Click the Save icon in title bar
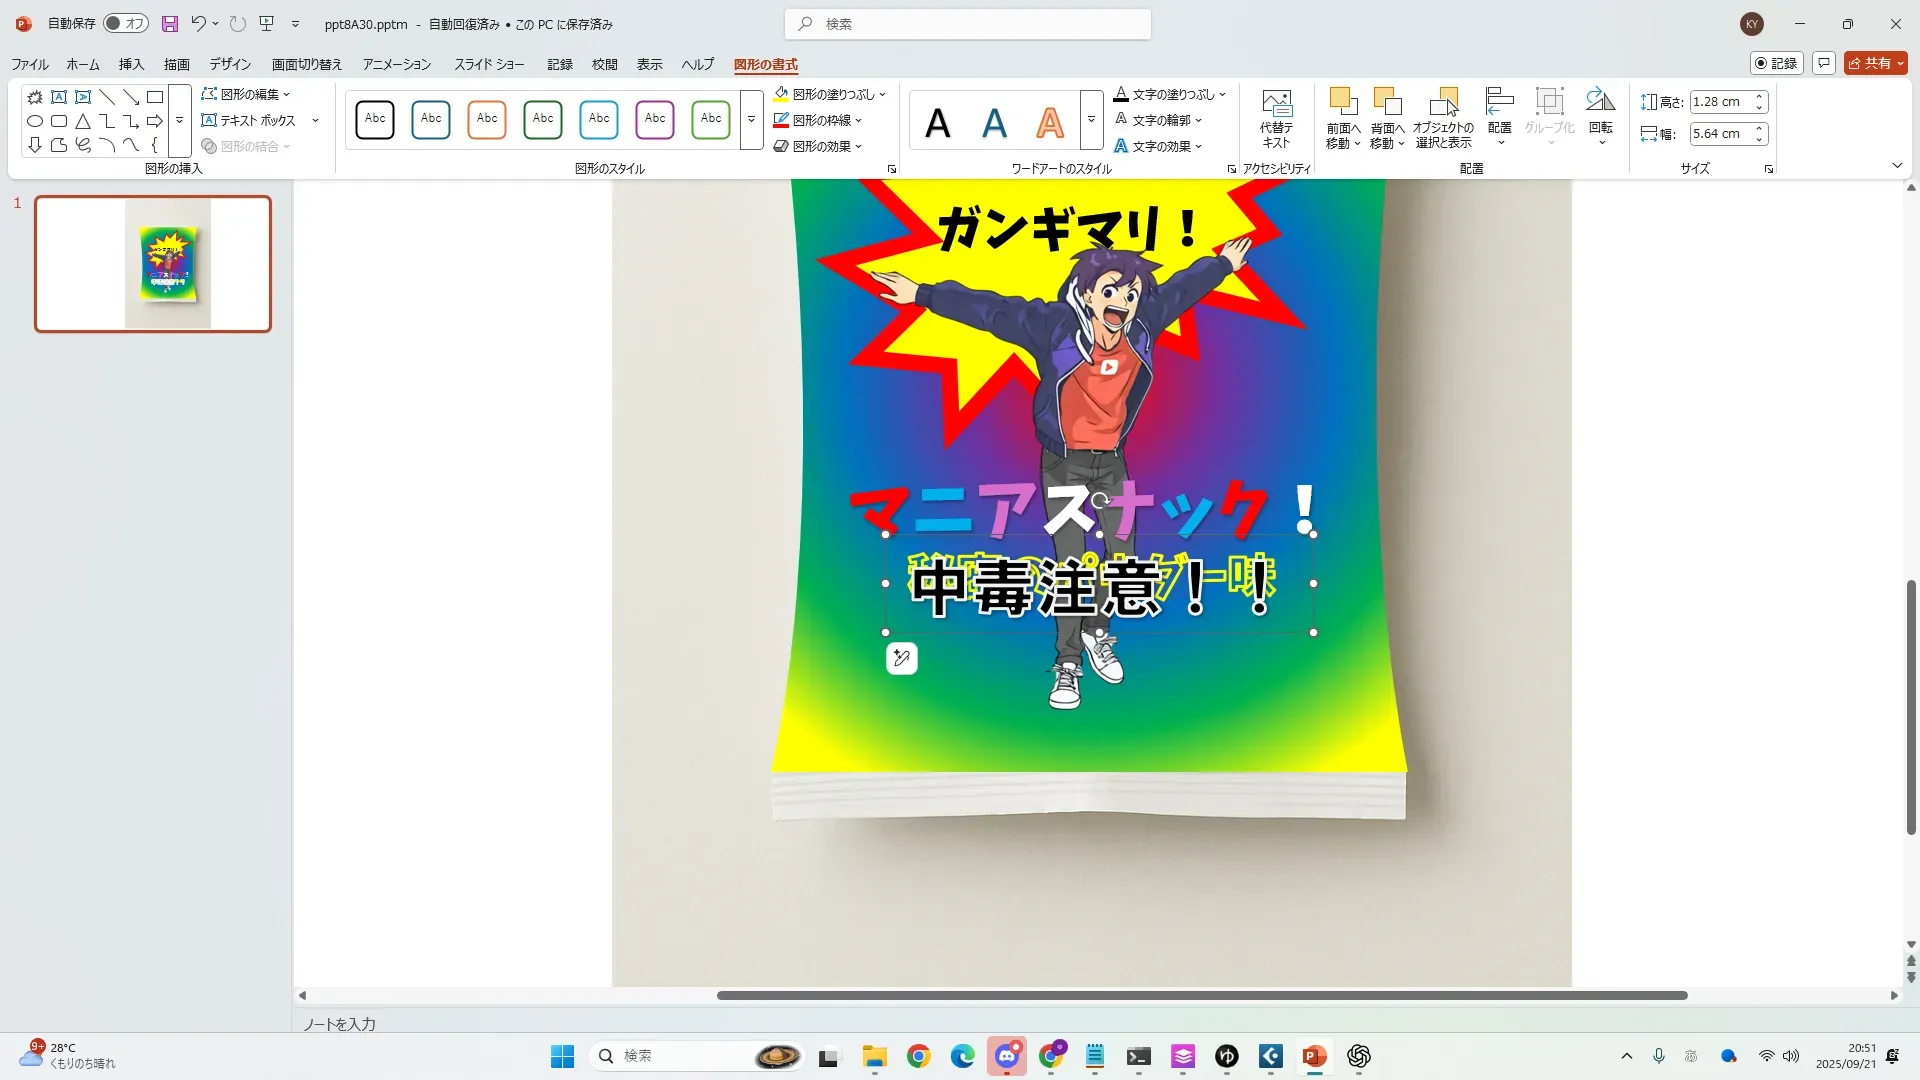Image resolution: width=1920 pixels, height=1080 pixels. pos(170,24)
